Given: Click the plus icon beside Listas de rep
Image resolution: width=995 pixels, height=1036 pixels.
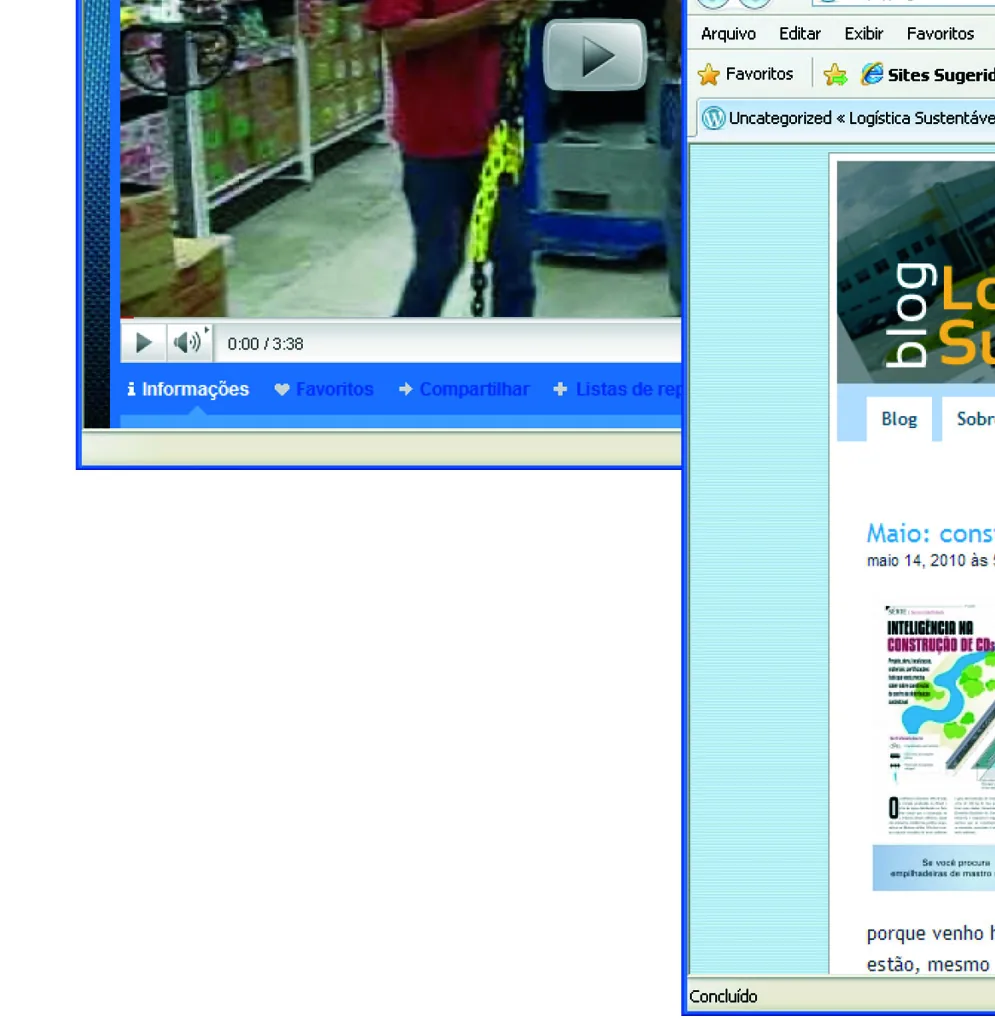Looking at the screenshot, I should click(560, 389).
